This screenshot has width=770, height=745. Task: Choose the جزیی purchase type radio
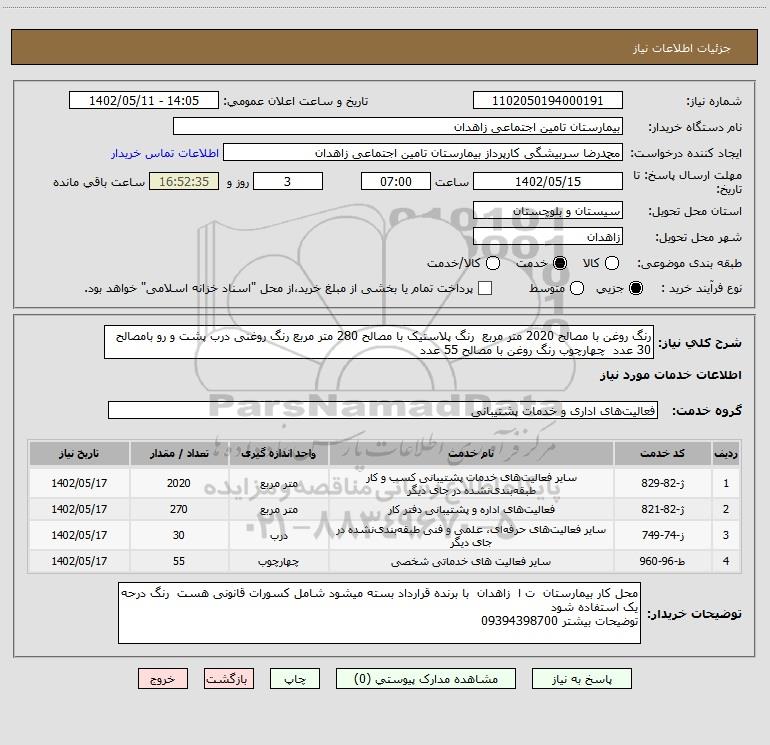(x=635, y=288)
